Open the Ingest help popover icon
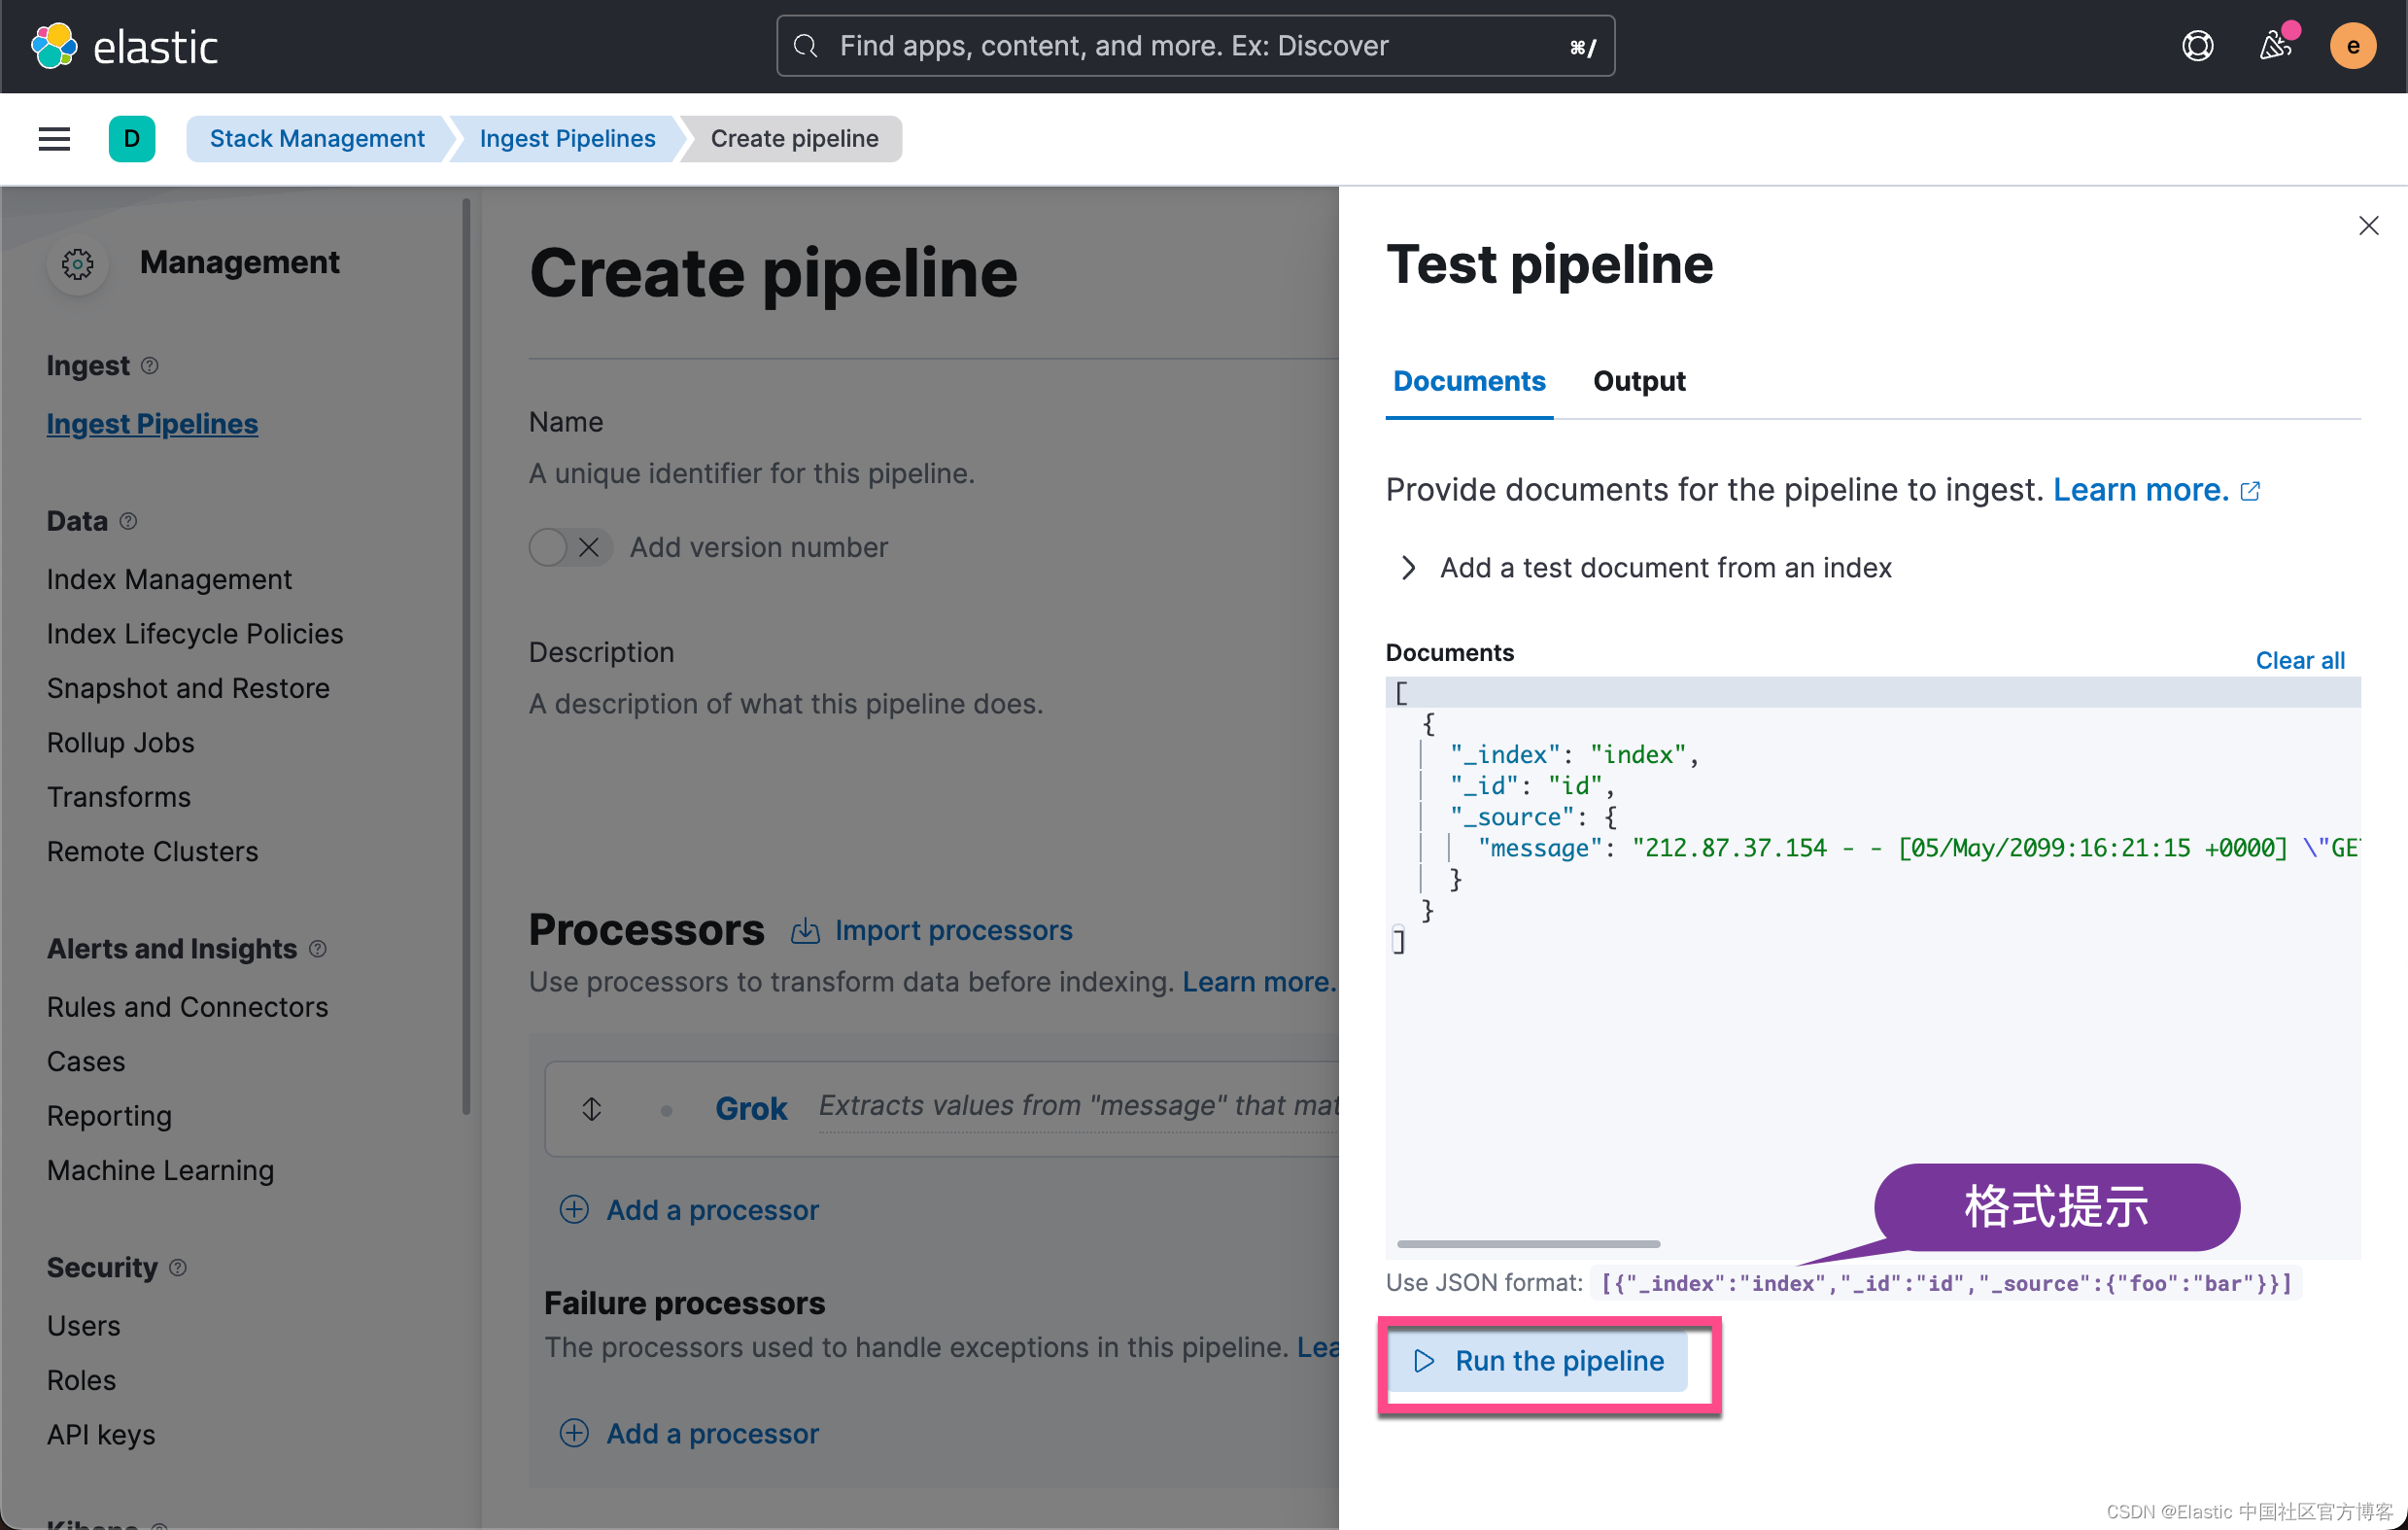Image resolution: width=2408 pixels, height=1530 pixels. pos(150,366)
